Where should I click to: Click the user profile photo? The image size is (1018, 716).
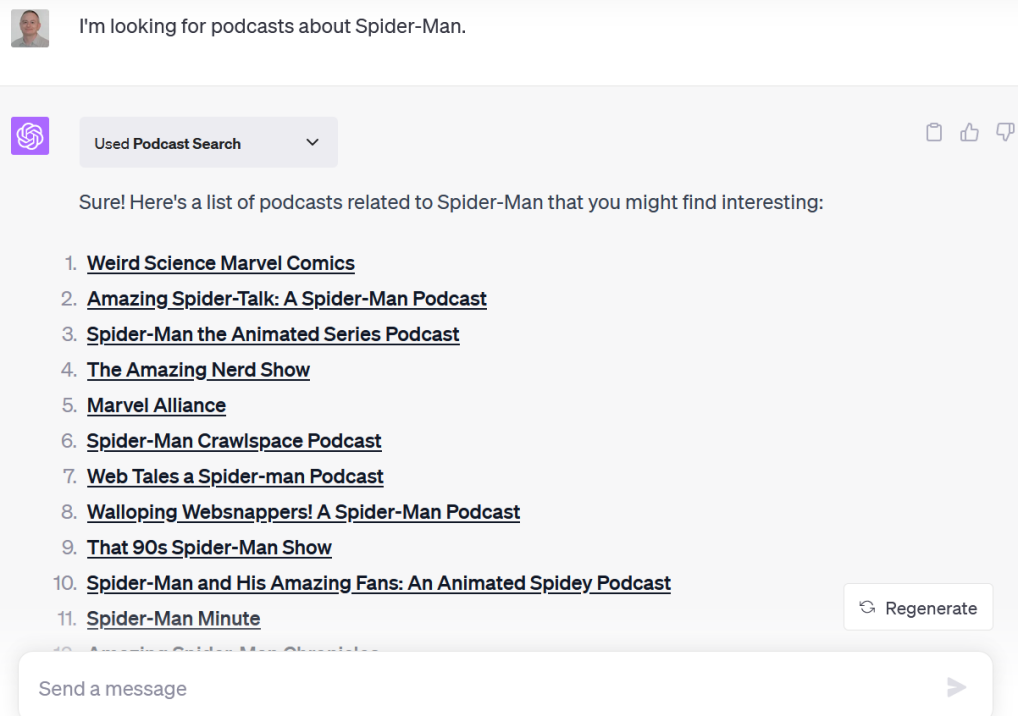click(30, 28)
